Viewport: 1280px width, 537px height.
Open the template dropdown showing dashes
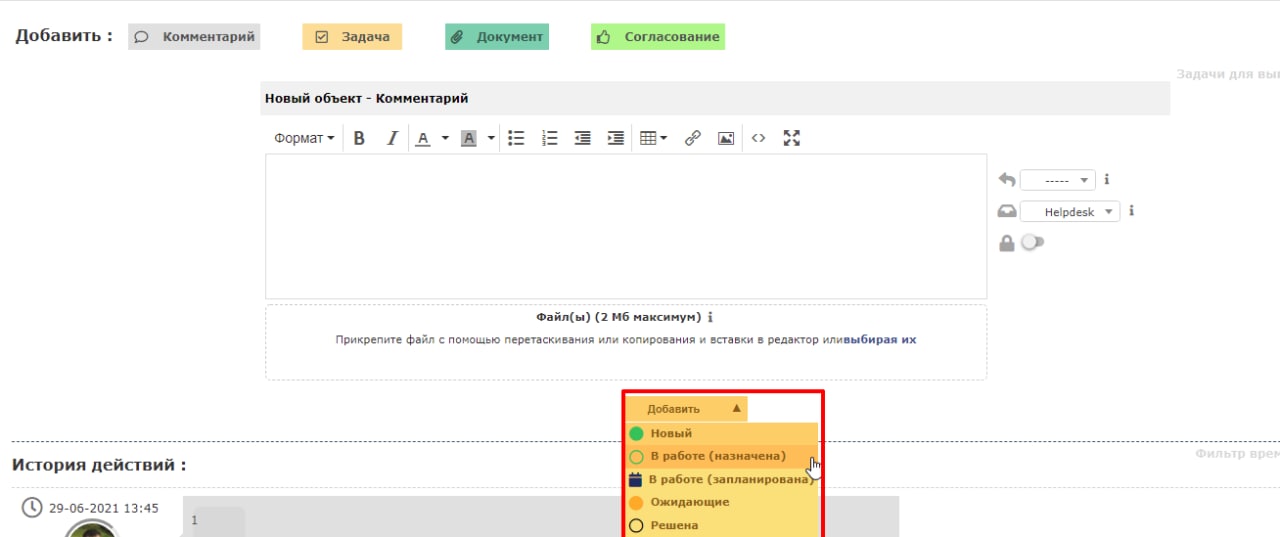[x=1058, y=181]
